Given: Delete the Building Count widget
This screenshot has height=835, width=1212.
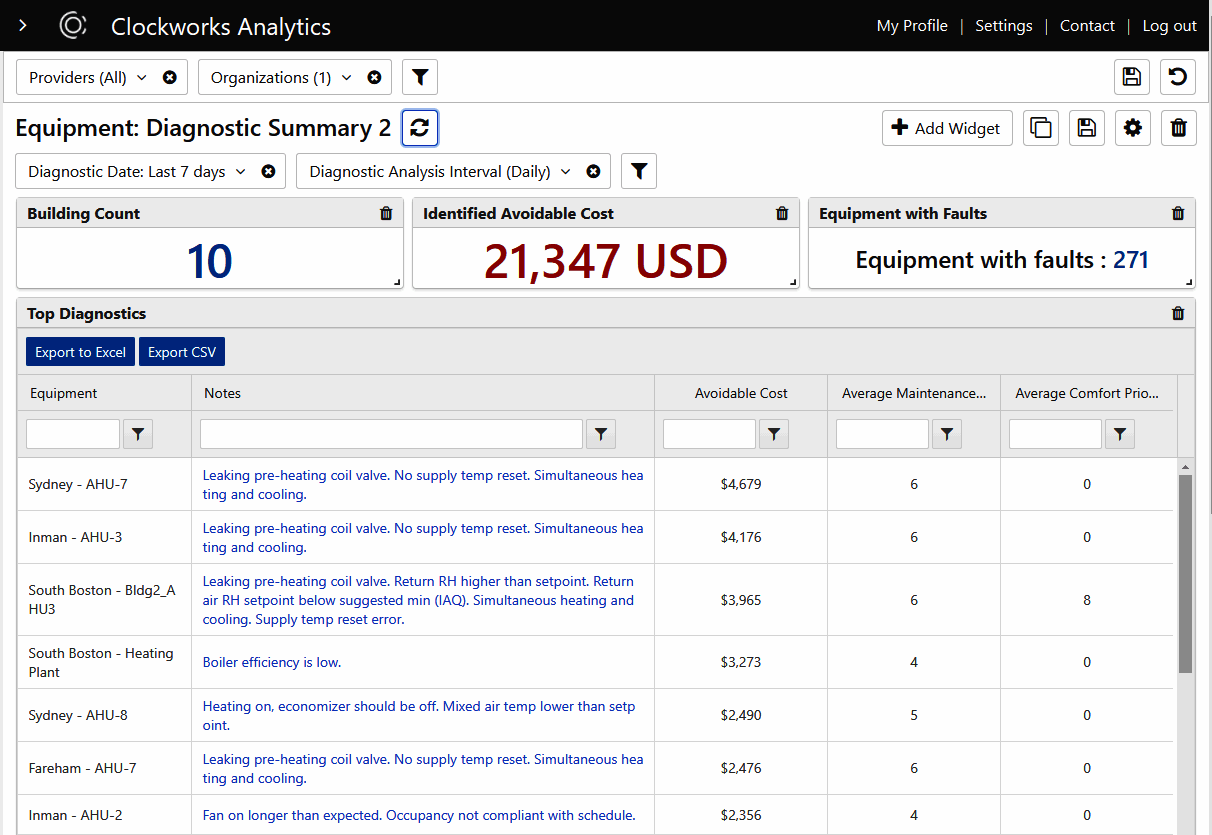Looking at the screenshot, I should [386, 213].
